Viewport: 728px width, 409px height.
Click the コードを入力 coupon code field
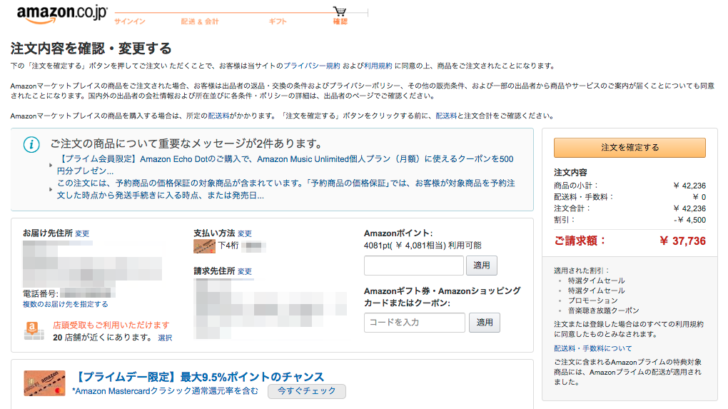[415, 322]
